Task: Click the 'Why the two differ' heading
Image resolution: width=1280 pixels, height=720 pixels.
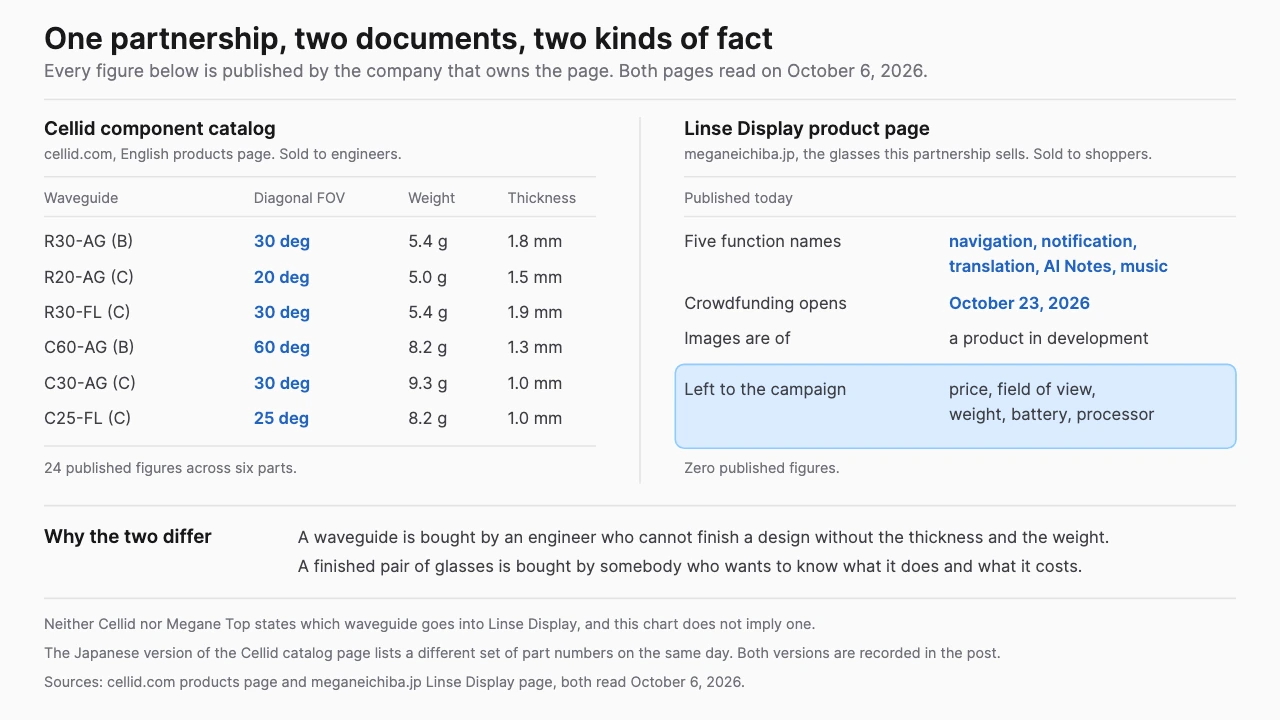Action: tap(128, 536)
